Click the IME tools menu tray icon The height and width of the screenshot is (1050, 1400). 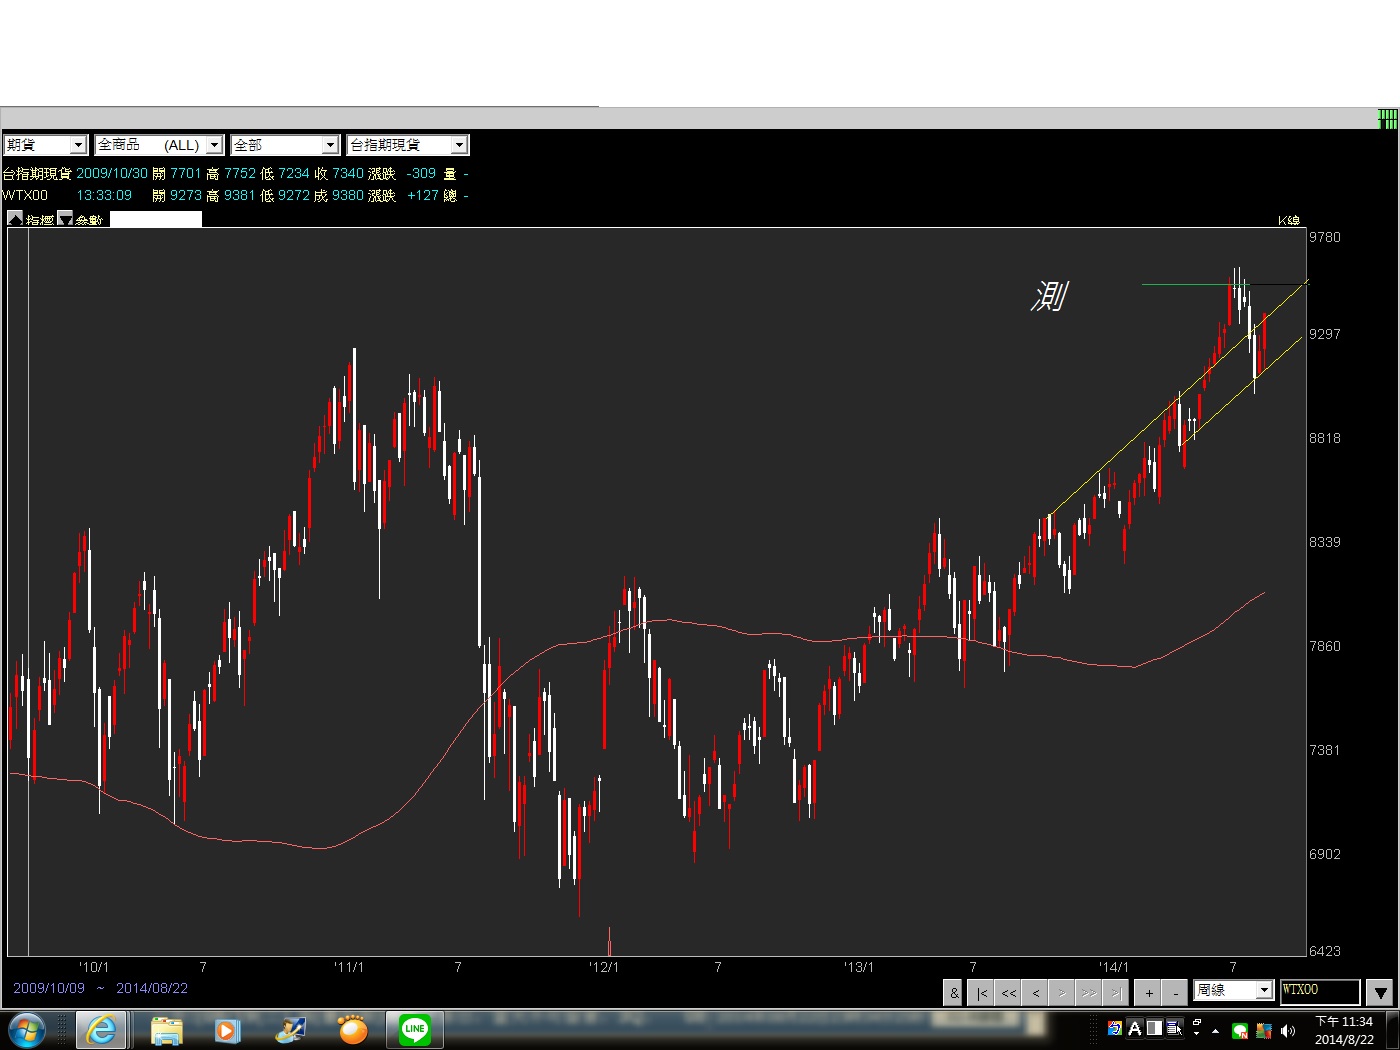(1174, 1028)
